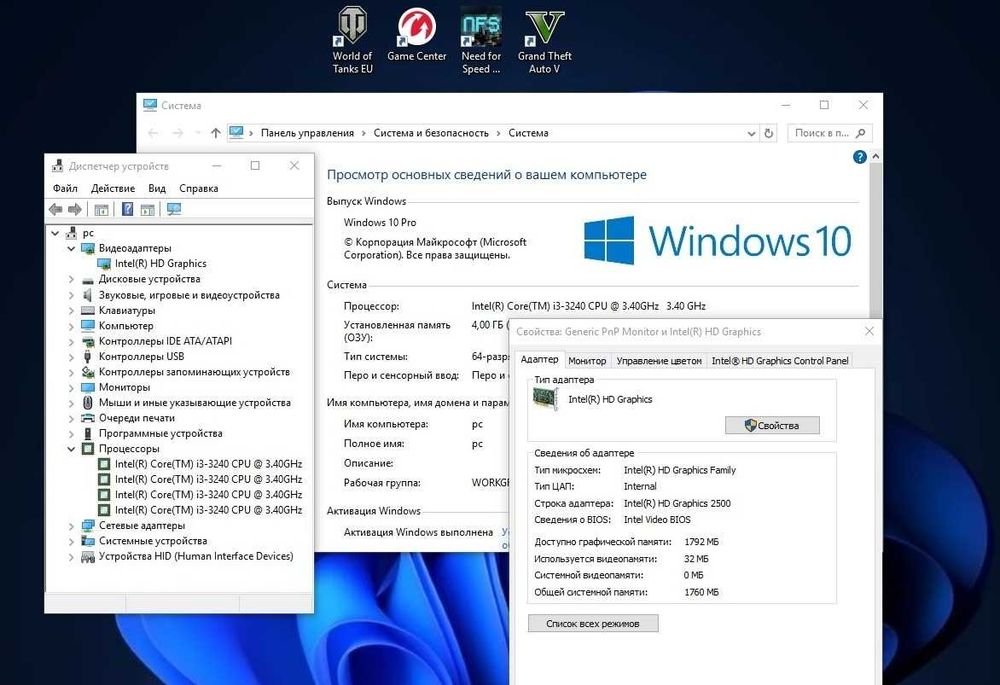Click the Windows 10 Pro edition text
The width and height of the screenshot is (1000, 685).
pos(379,222)
